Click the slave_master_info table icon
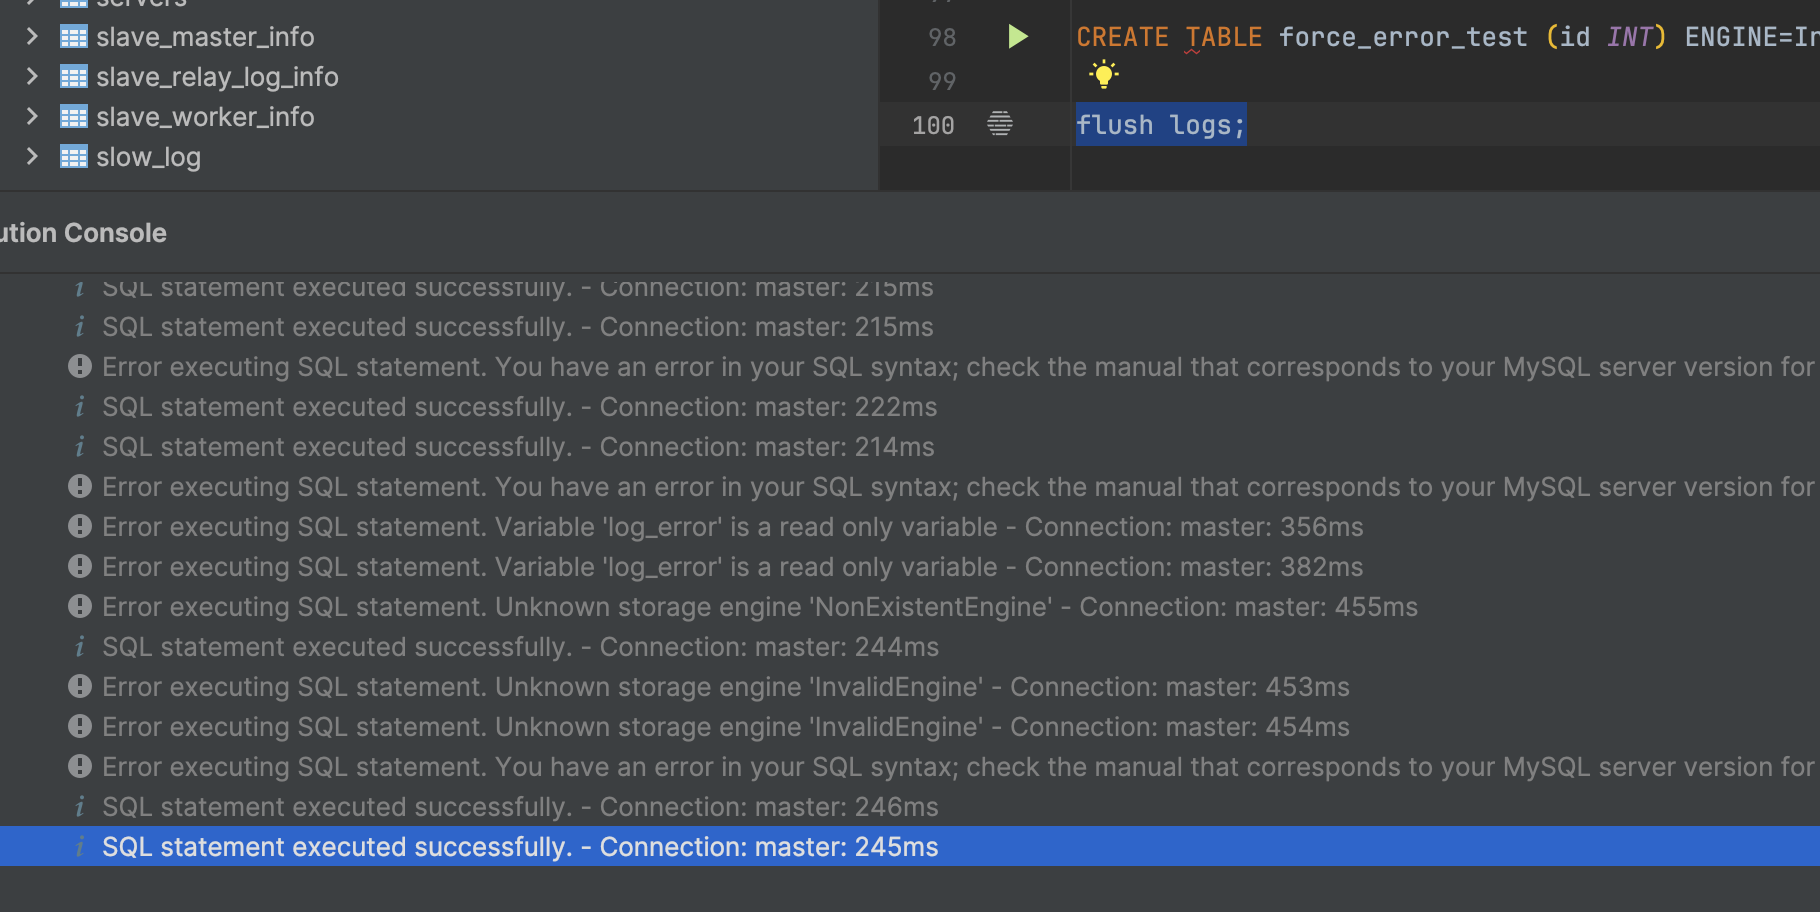 coord(73,37)
